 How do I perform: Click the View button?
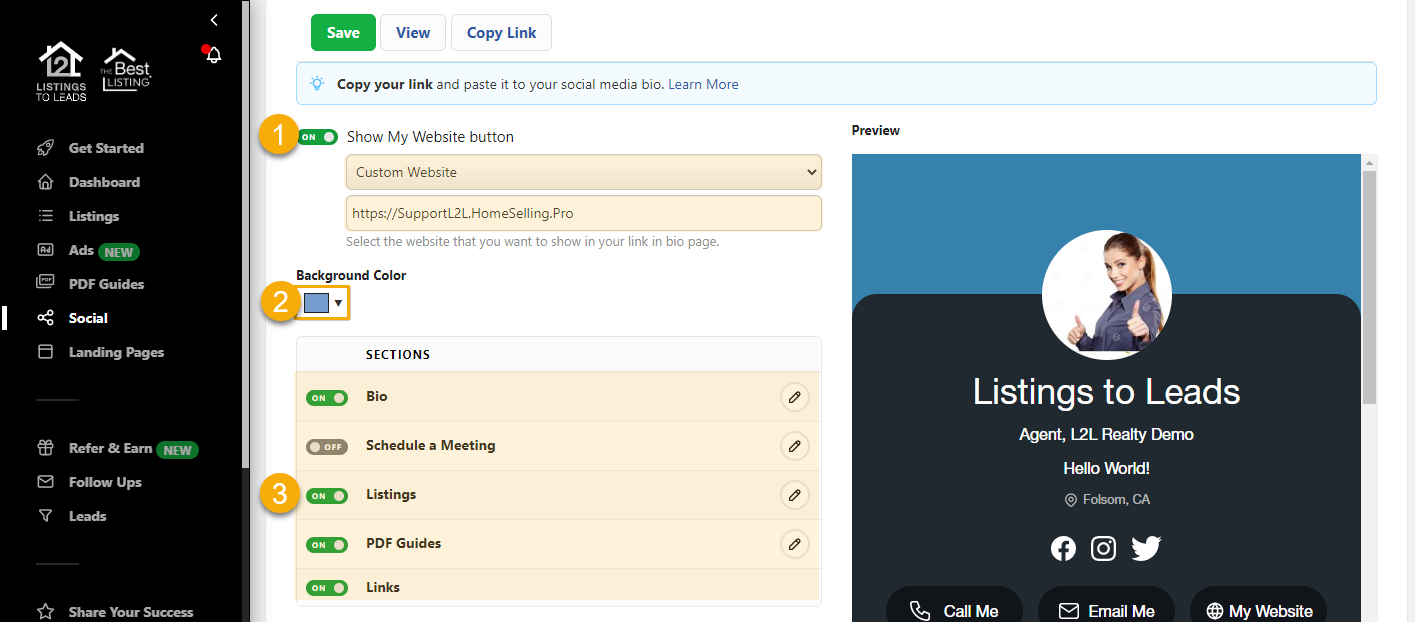click(x=413, y=32)
